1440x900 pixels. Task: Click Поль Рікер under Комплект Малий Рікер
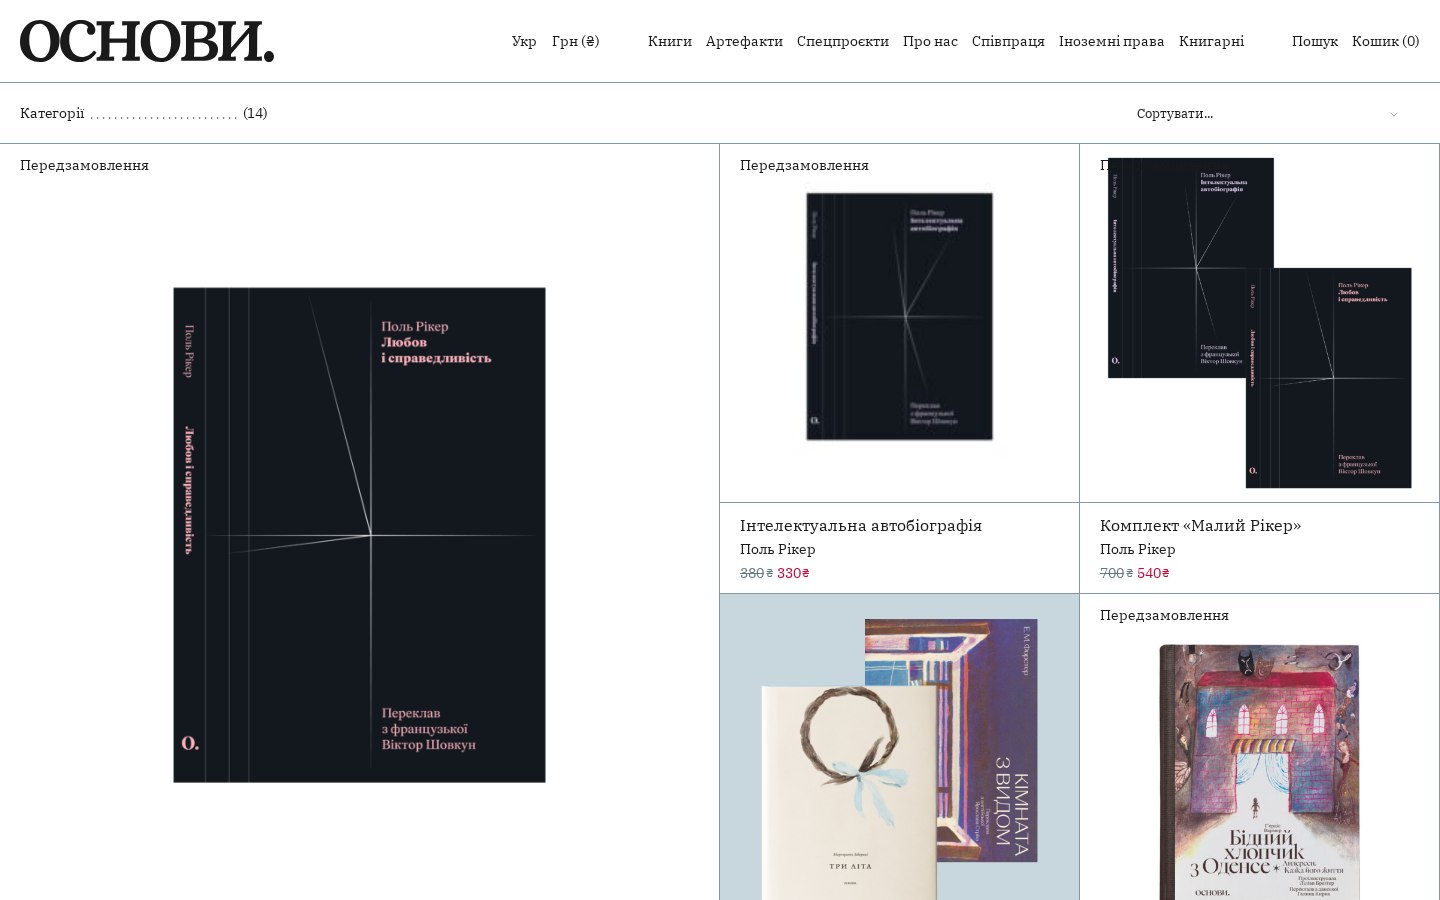coord(1138,549)
